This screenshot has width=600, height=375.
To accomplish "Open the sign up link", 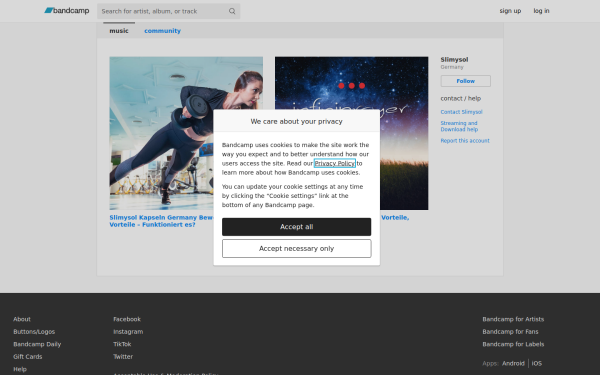I will [510, 11].
